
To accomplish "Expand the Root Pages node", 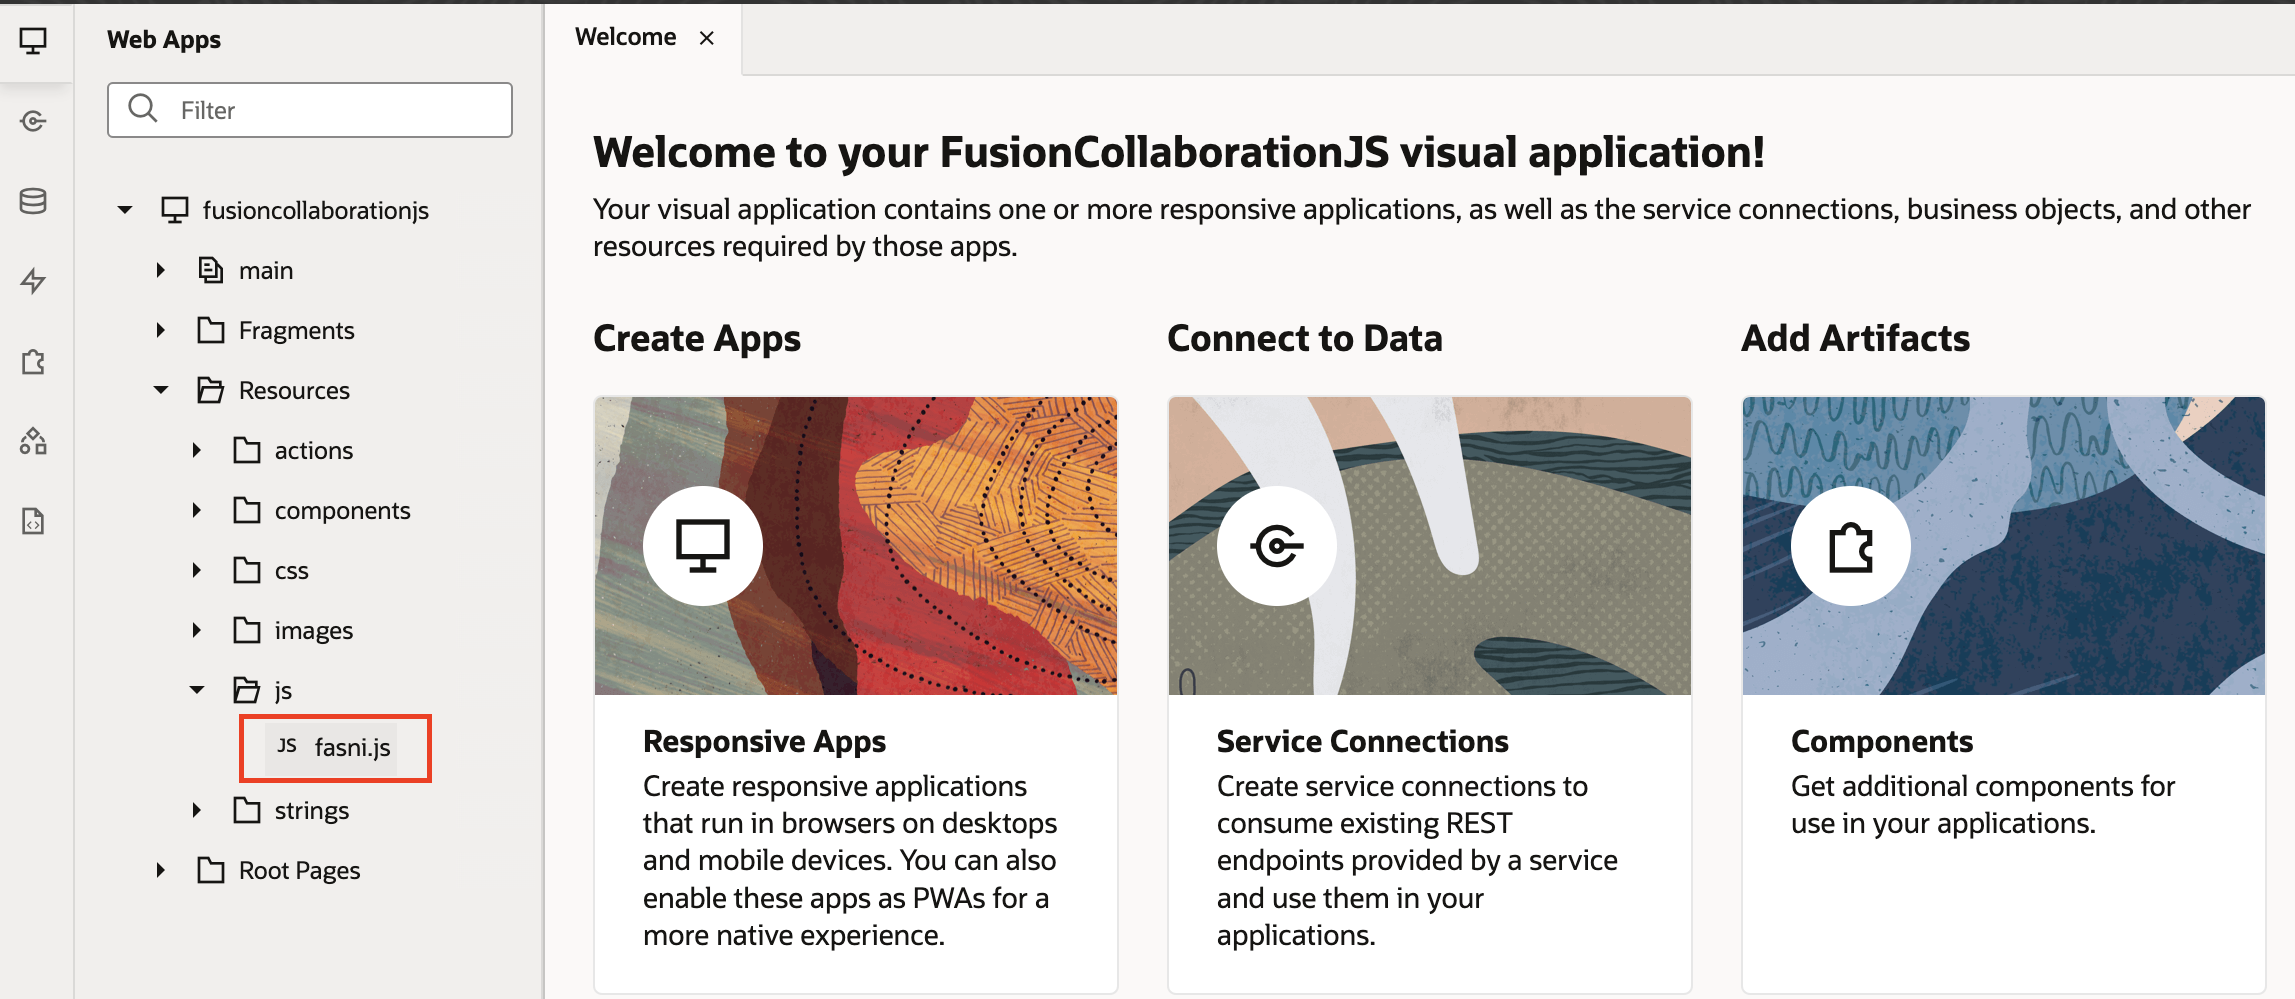I will [x=161, y=869].
